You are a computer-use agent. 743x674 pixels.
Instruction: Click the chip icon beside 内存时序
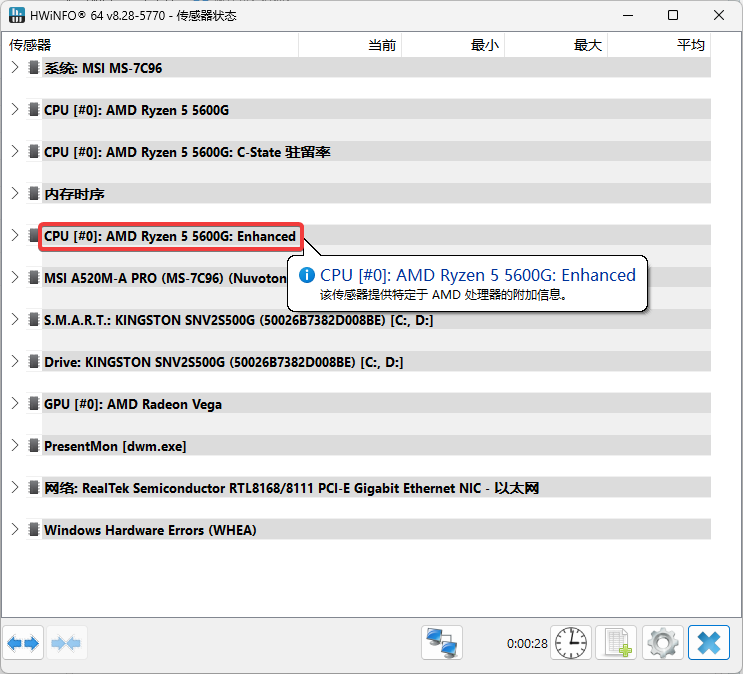[x=34, y=193]
